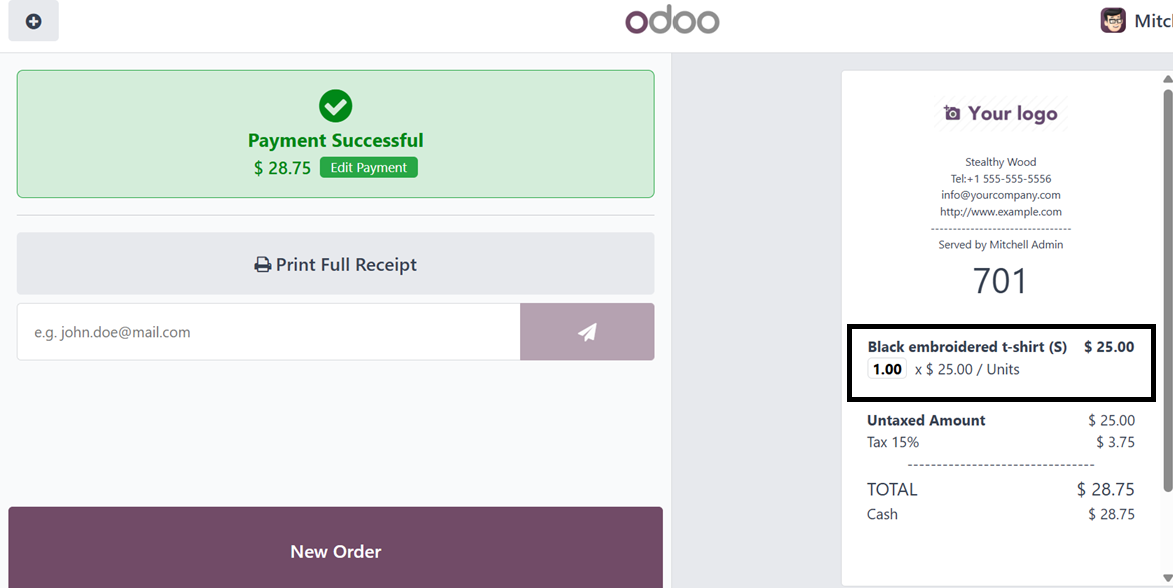The image size is (1173, 588).
Task: Start a New Order
Action: pyautogui.click(x=335, y=551)
